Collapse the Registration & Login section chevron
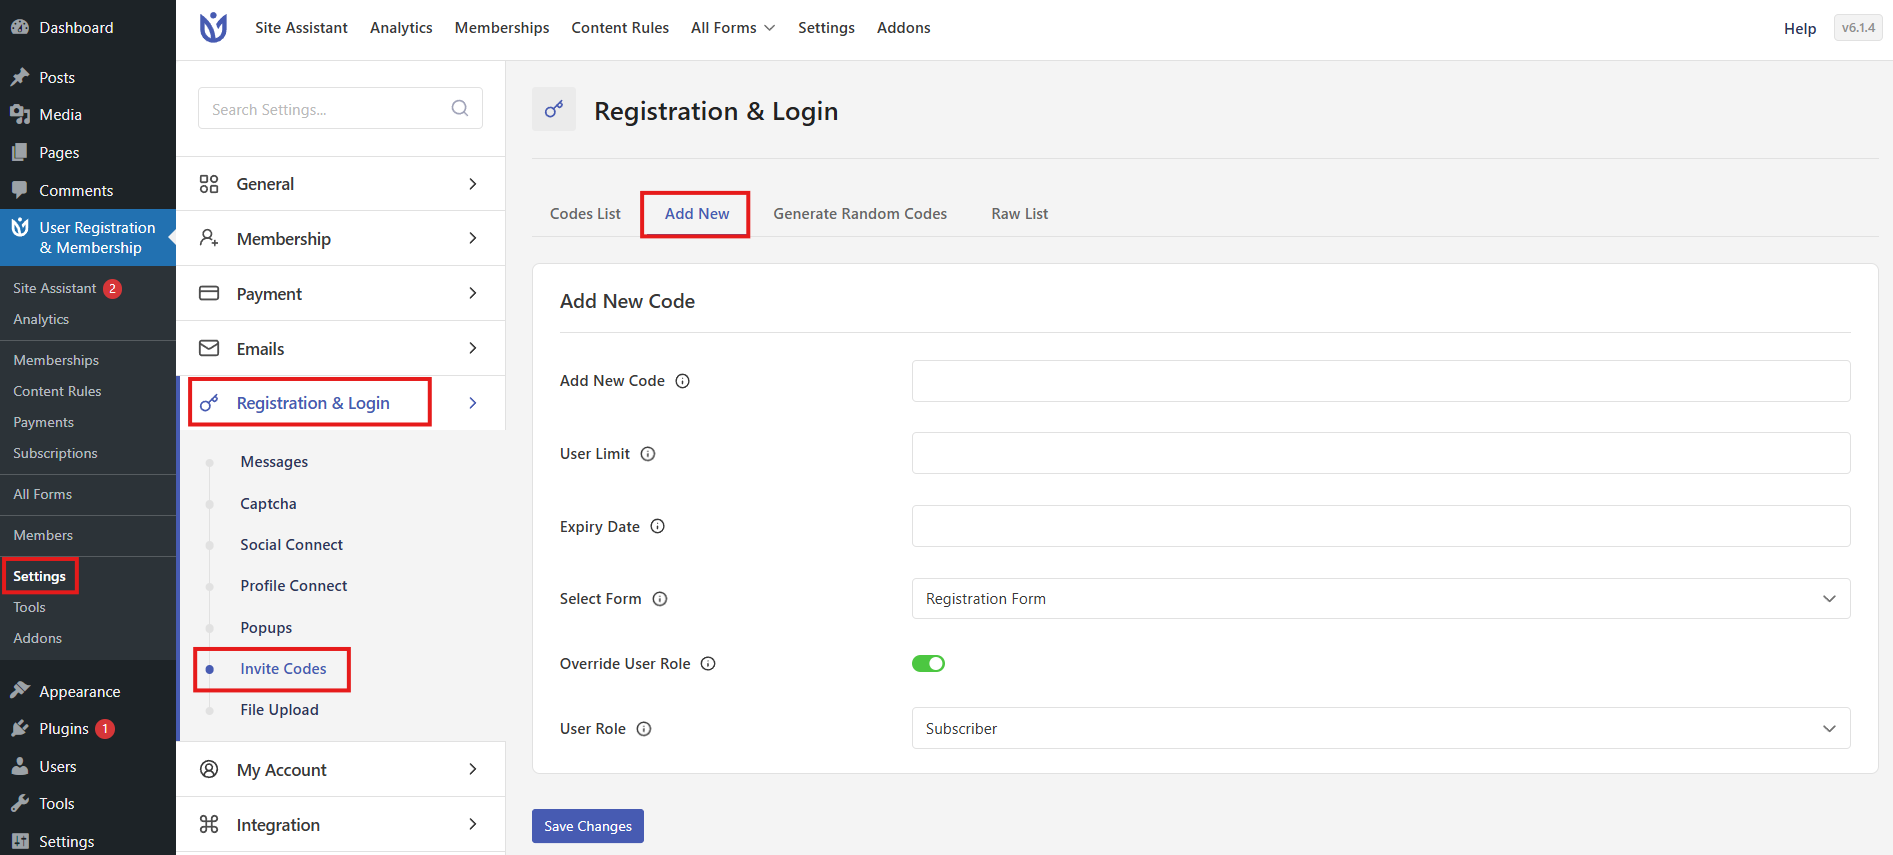Screen dimensions: 1893x855 (x=473, y=403)
